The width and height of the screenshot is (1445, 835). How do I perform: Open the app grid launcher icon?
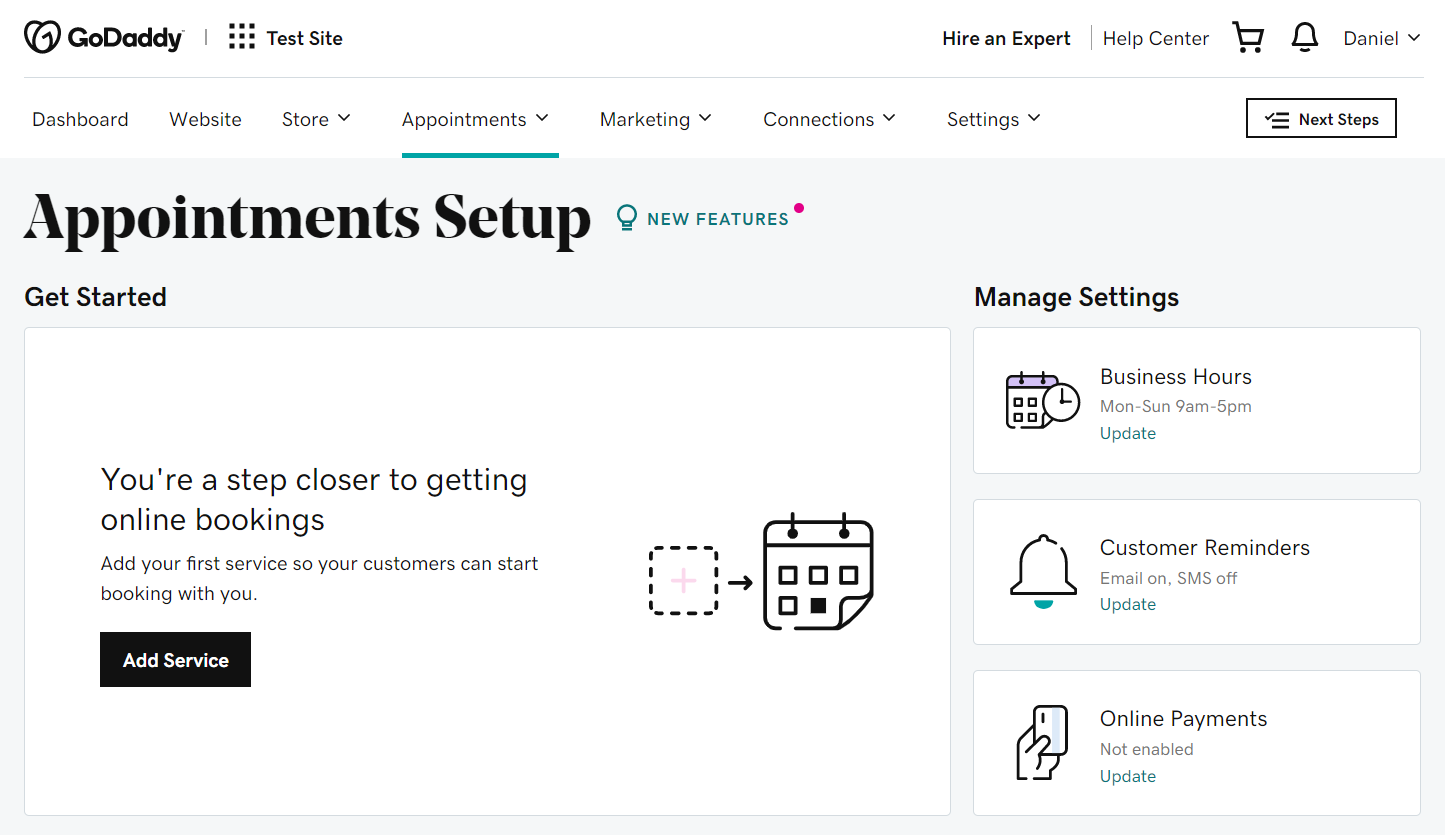tap(241, 38)
